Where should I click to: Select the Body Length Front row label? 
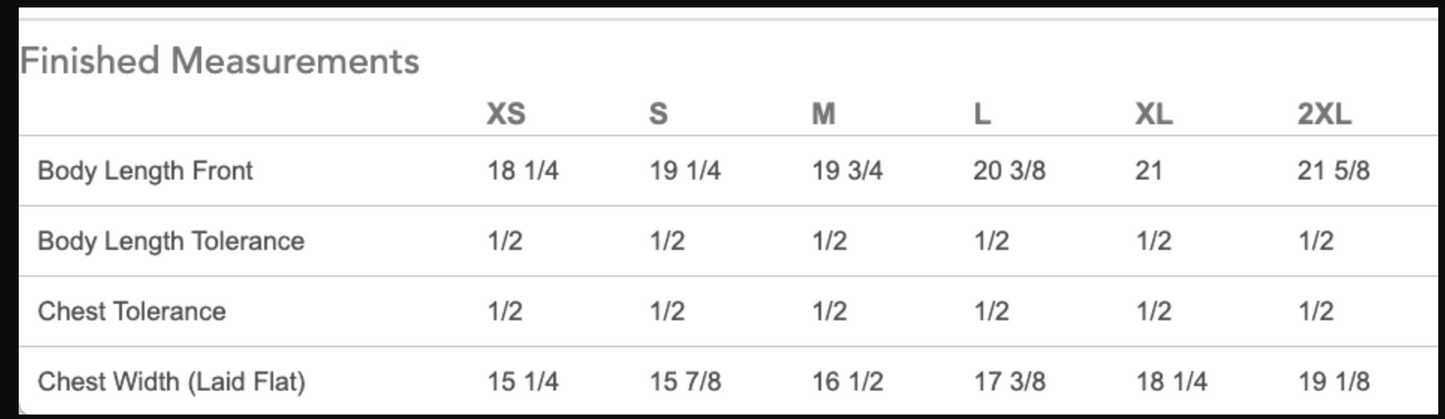pyautogui.click(x=145, y=171)
